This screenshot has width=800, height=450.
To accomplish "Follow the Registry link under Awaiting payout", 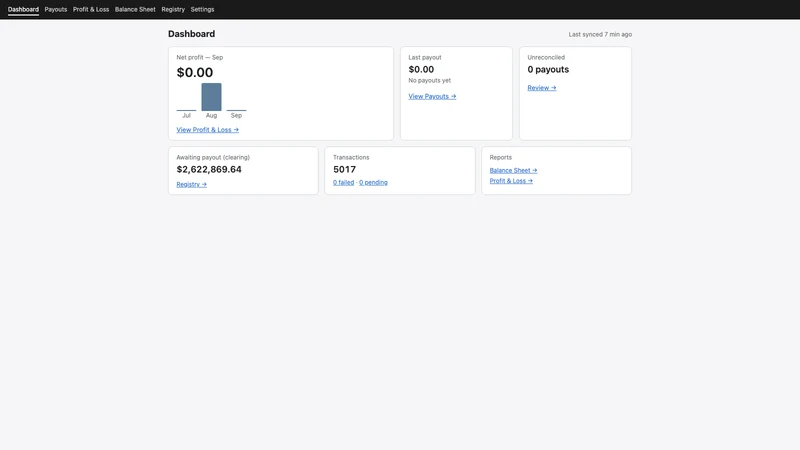I will click(191, 184).
